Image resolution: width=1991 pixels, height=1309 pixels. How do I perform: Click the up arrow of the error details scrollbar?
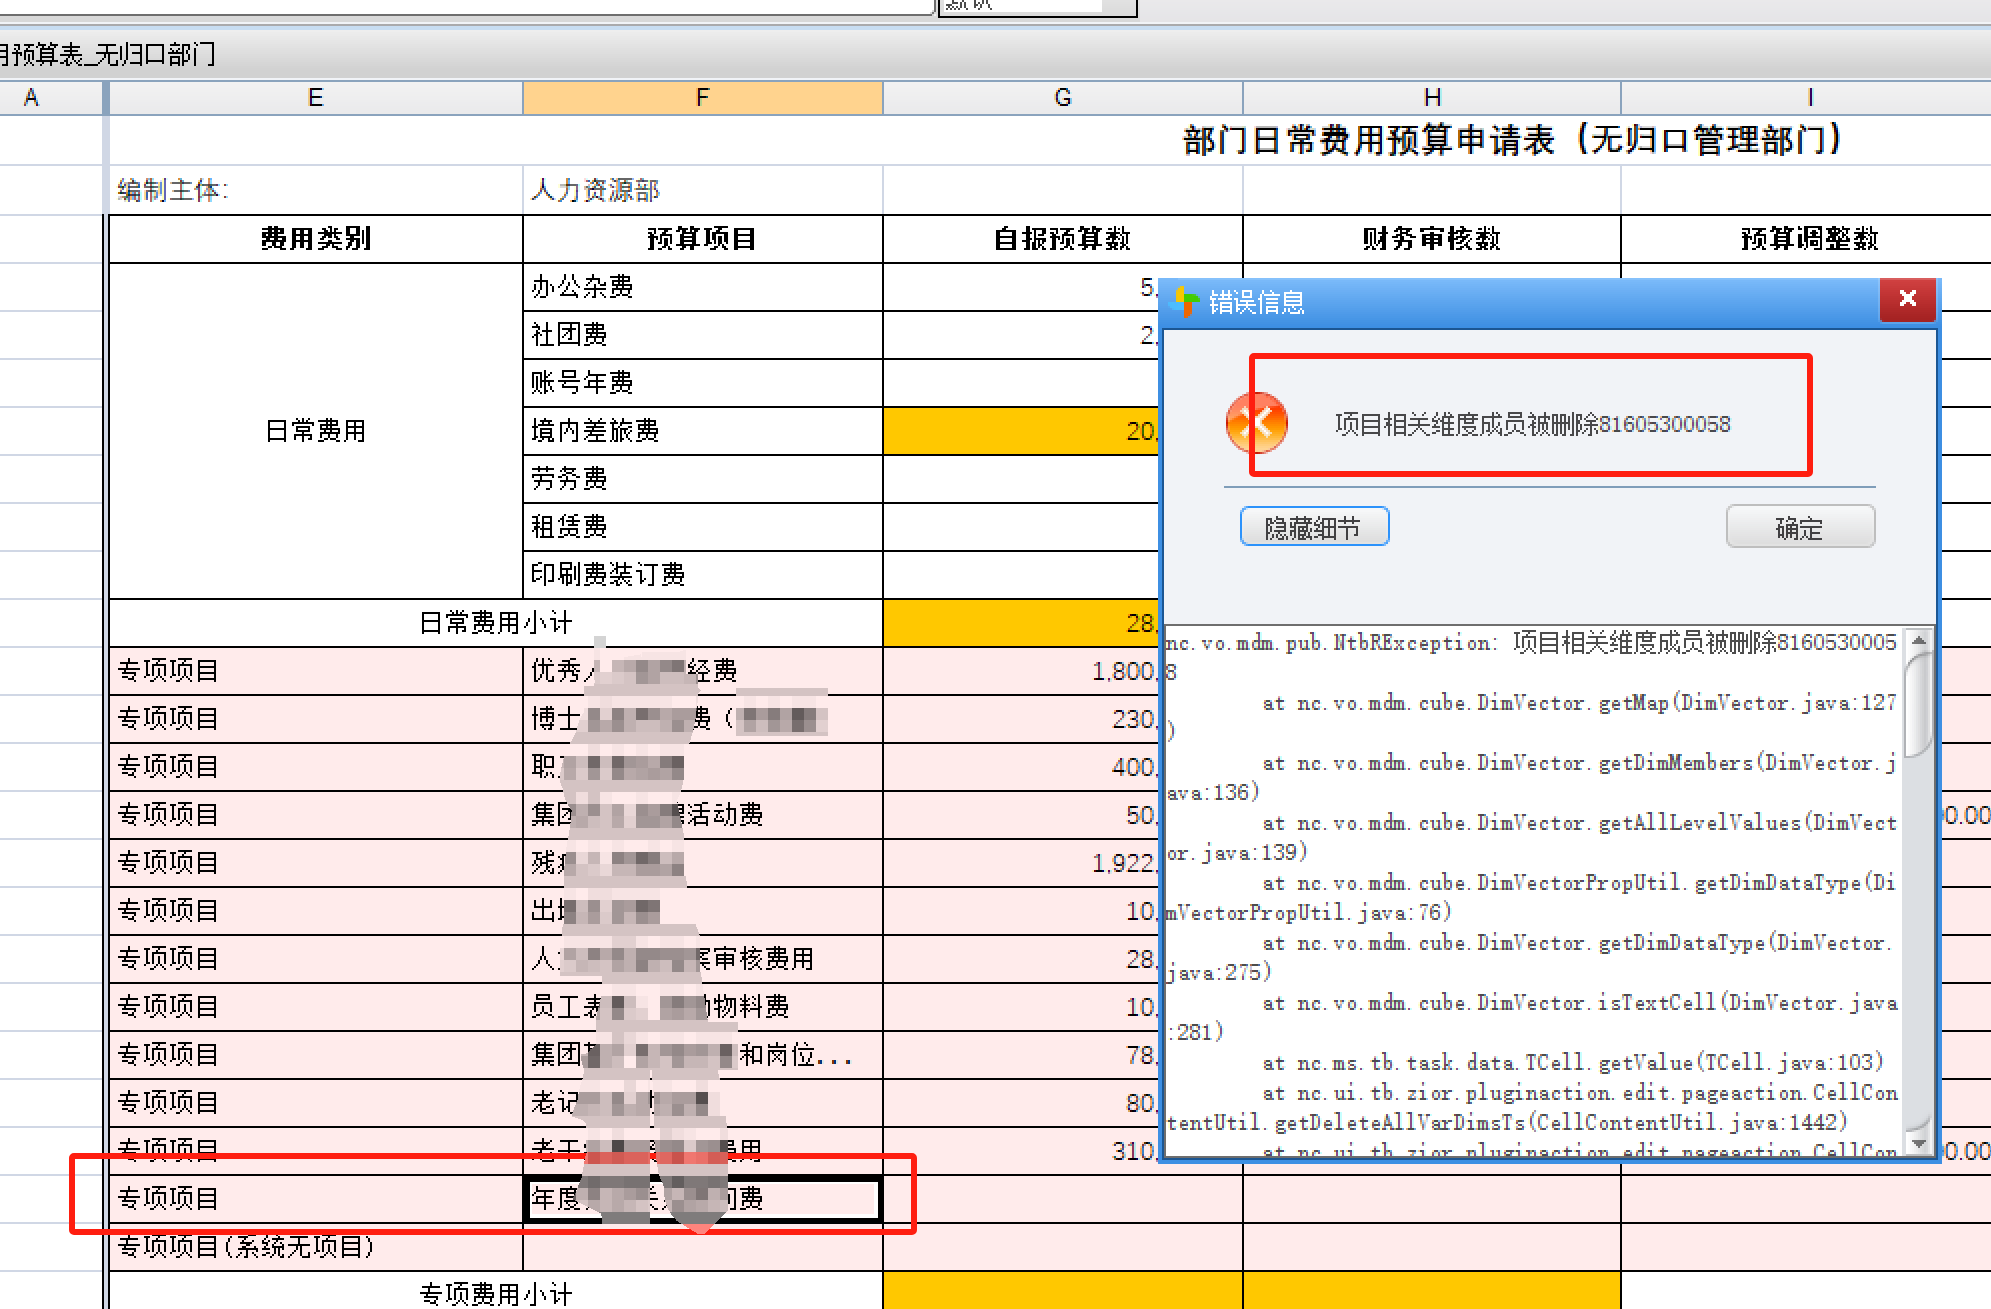(1921, 641)
